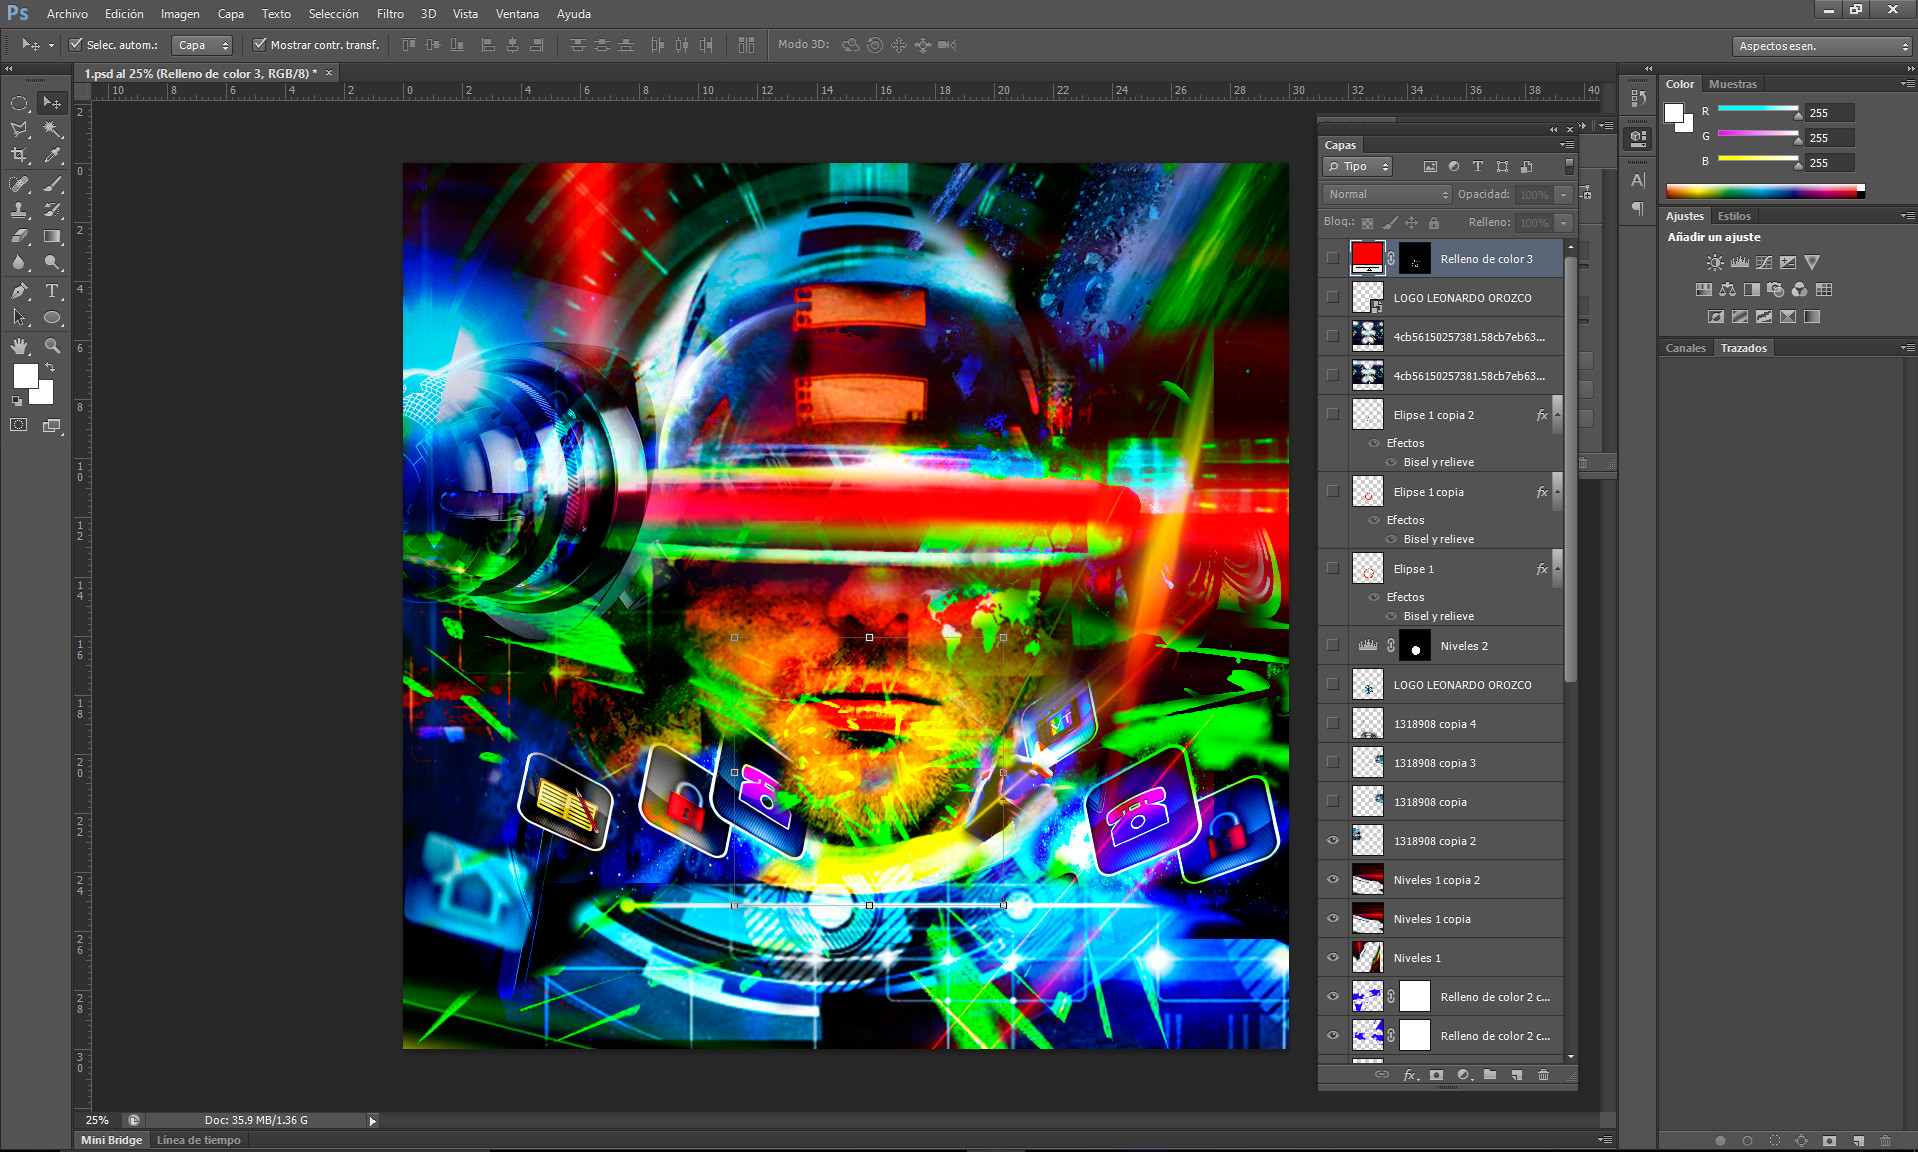The width and height of the screenshot is (1918, 1152).
Task: Open the Mini Bridge panel
Action: (111, 1140)
